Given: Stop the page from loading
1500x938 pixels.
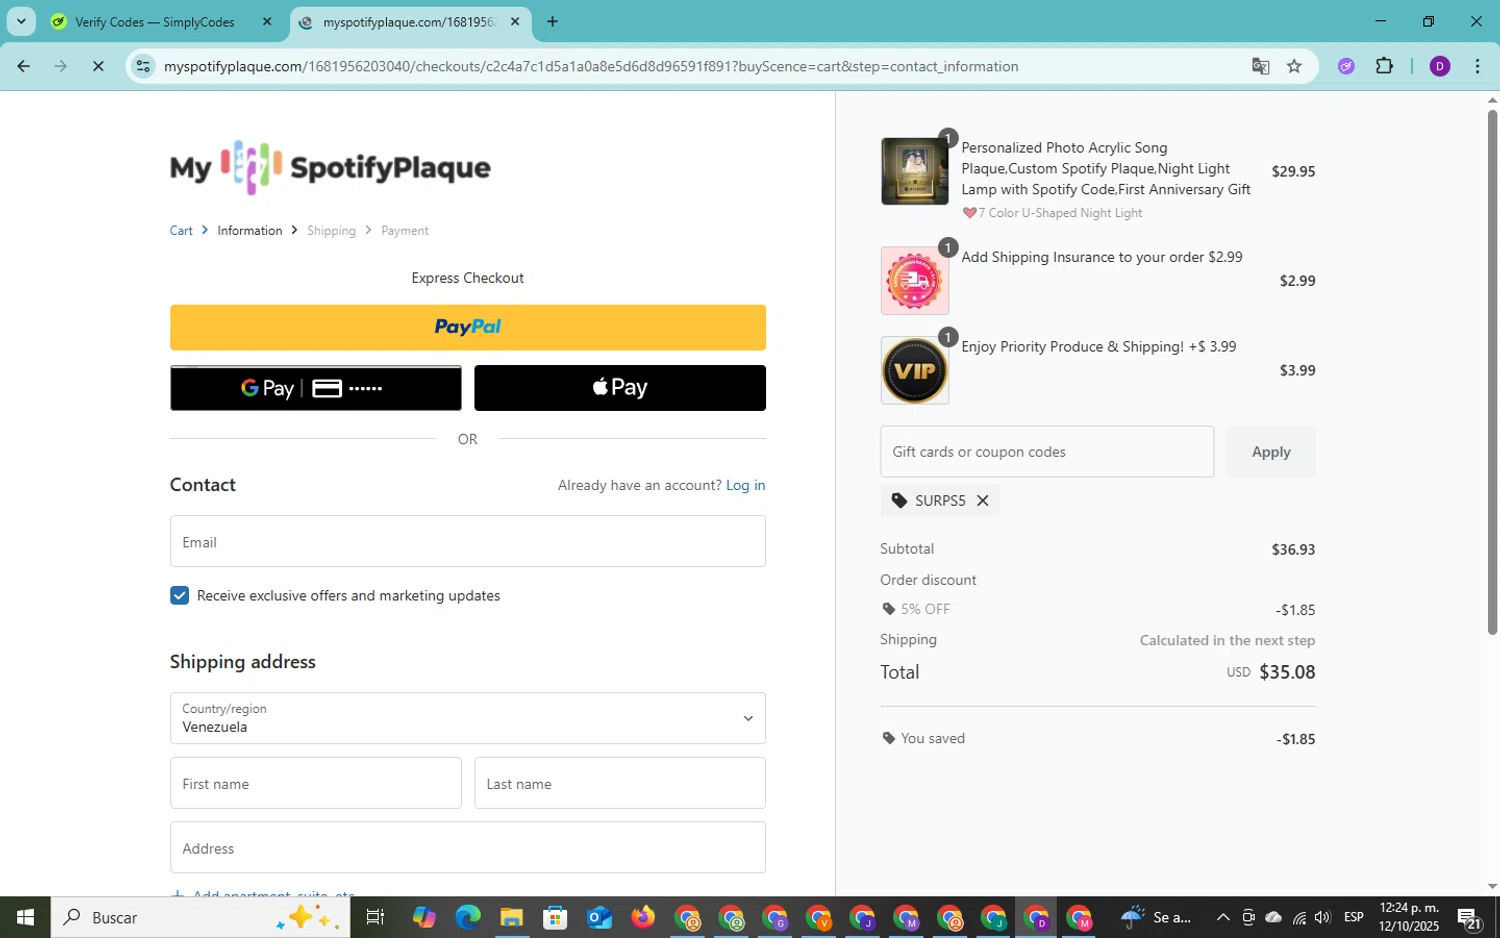Looking at the screenshot, I should pyautogui.click(x=98, y=66).
